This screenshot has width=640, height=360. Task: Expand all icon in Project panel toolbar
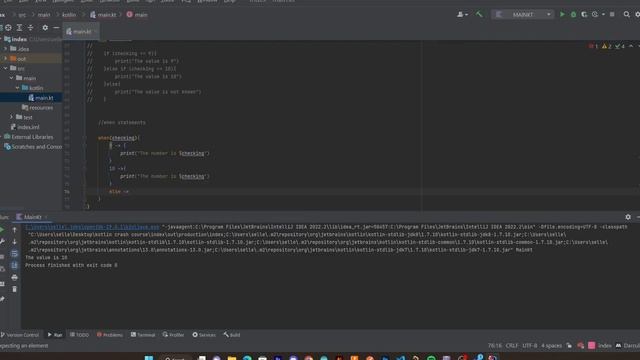(19, 28)
